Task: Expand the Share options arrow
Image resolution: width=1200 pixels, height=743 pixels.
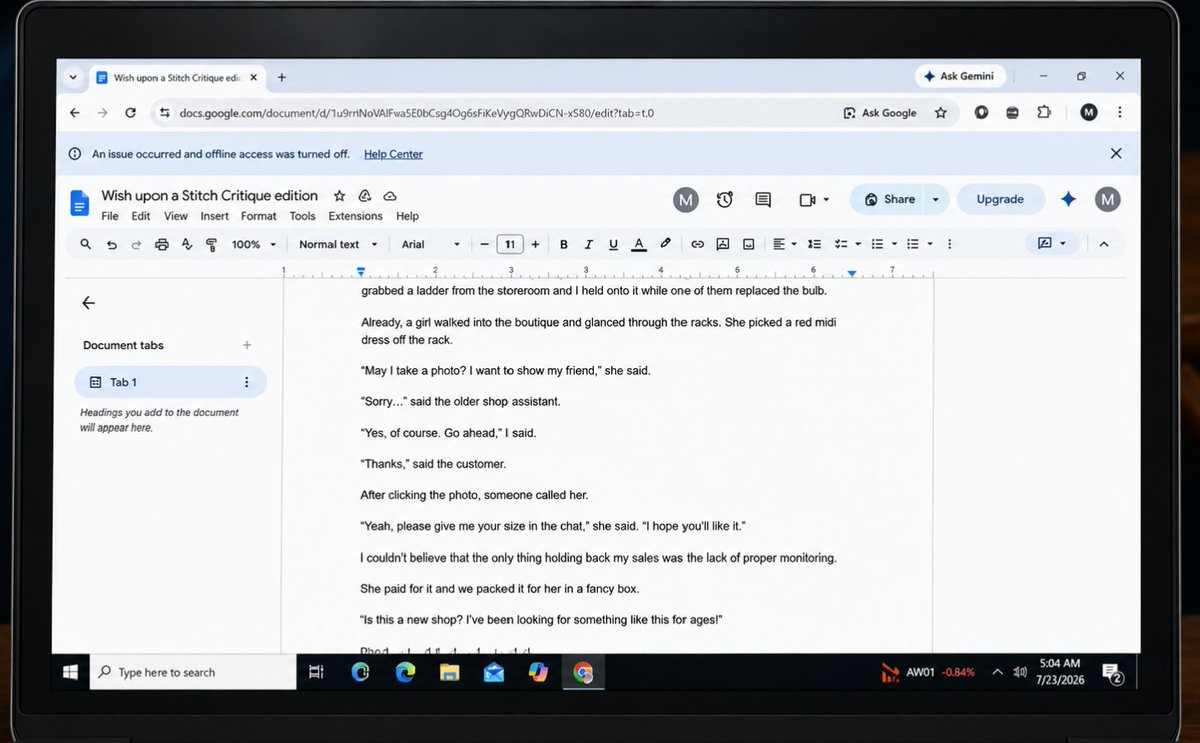Action: click(935, 200)
